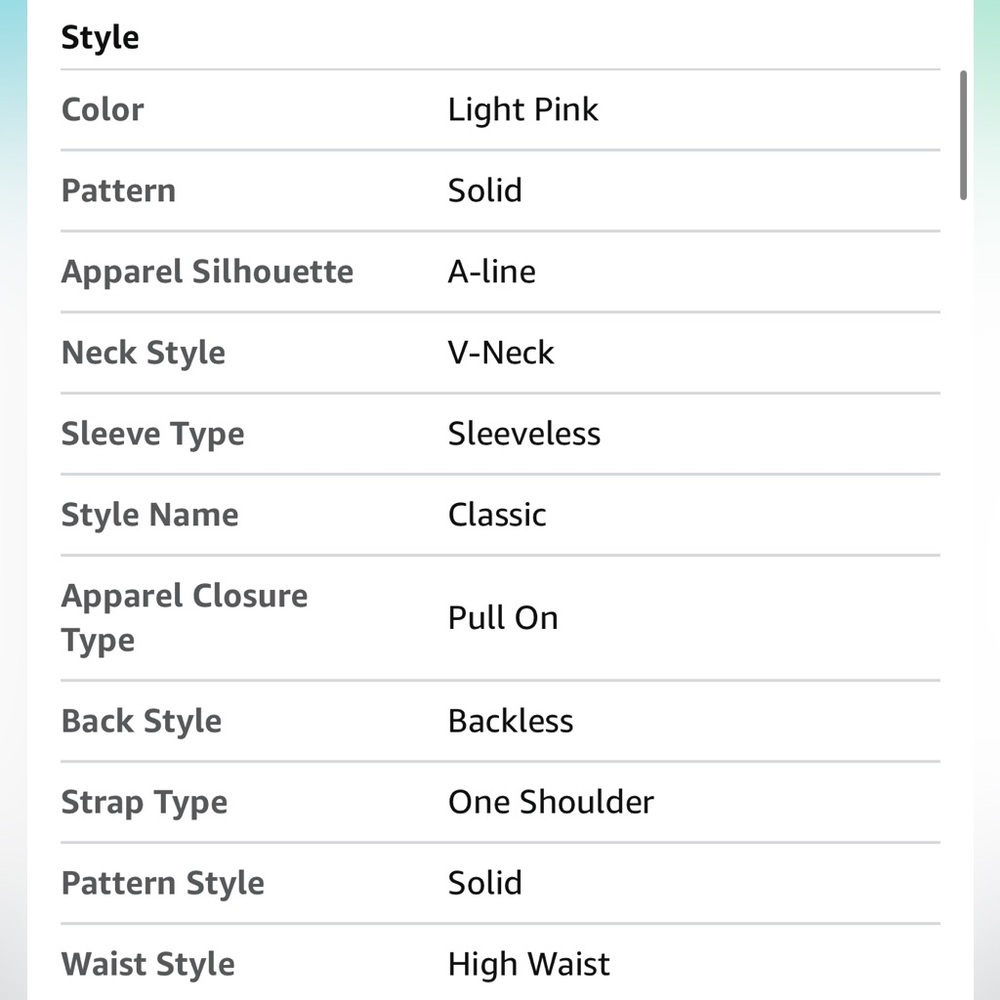
Task: Select the A-line silhouette value
Action: coord(492,272)
